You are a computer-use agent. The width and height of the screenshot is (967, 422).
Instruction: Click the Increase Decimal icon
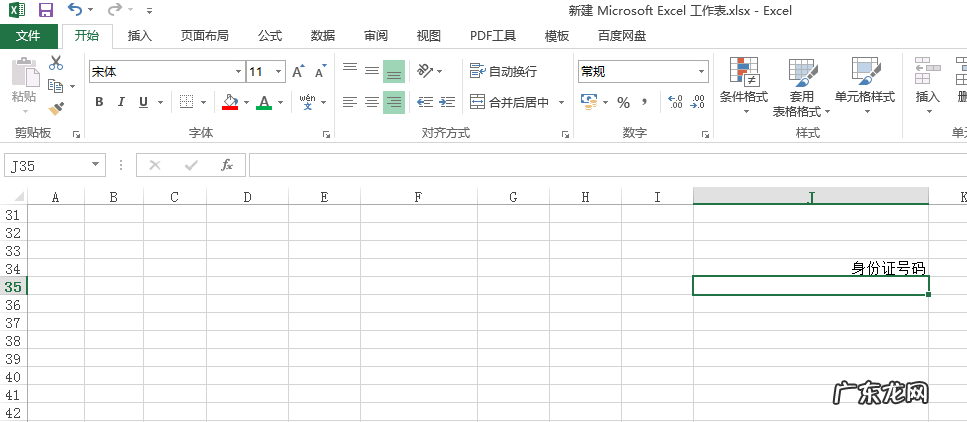(675, 102)
